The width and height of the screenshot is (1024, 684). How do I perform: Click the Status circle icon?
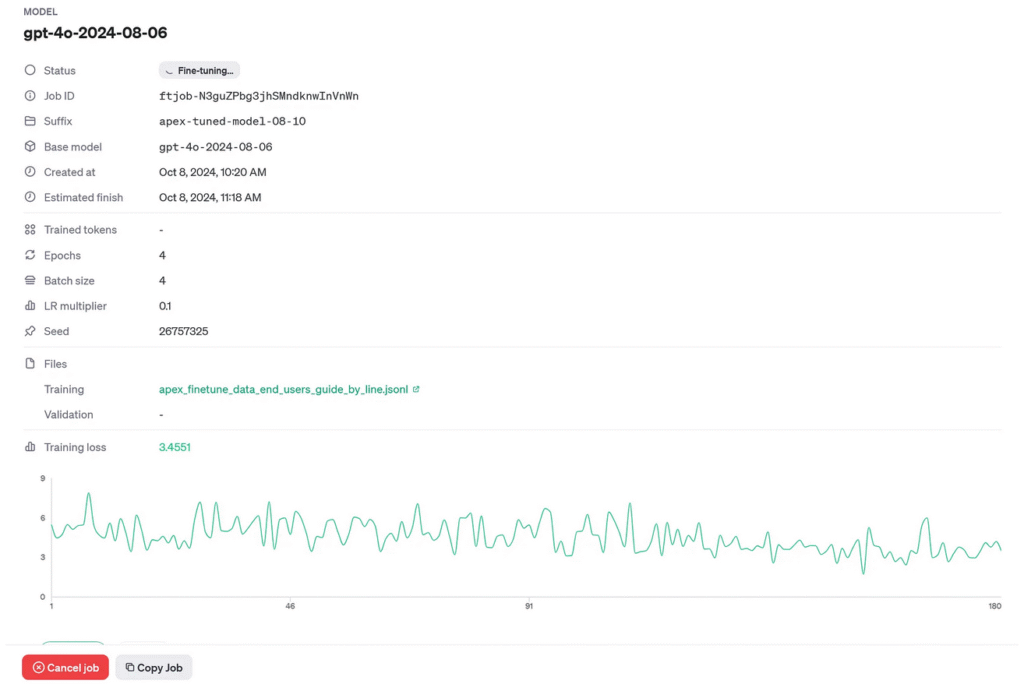coord(30,71)
